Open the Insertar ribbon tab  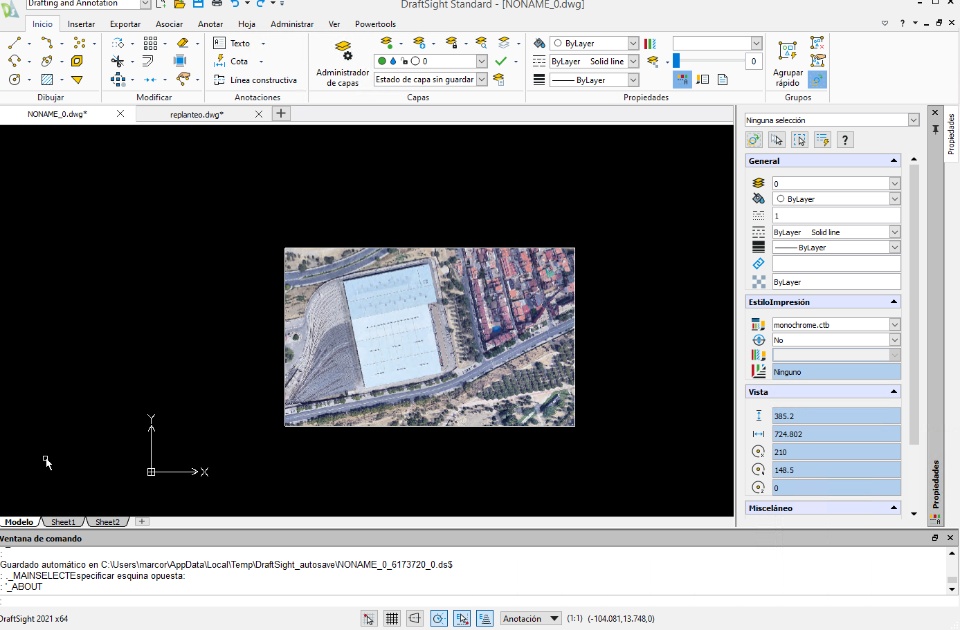coord(81,24)
